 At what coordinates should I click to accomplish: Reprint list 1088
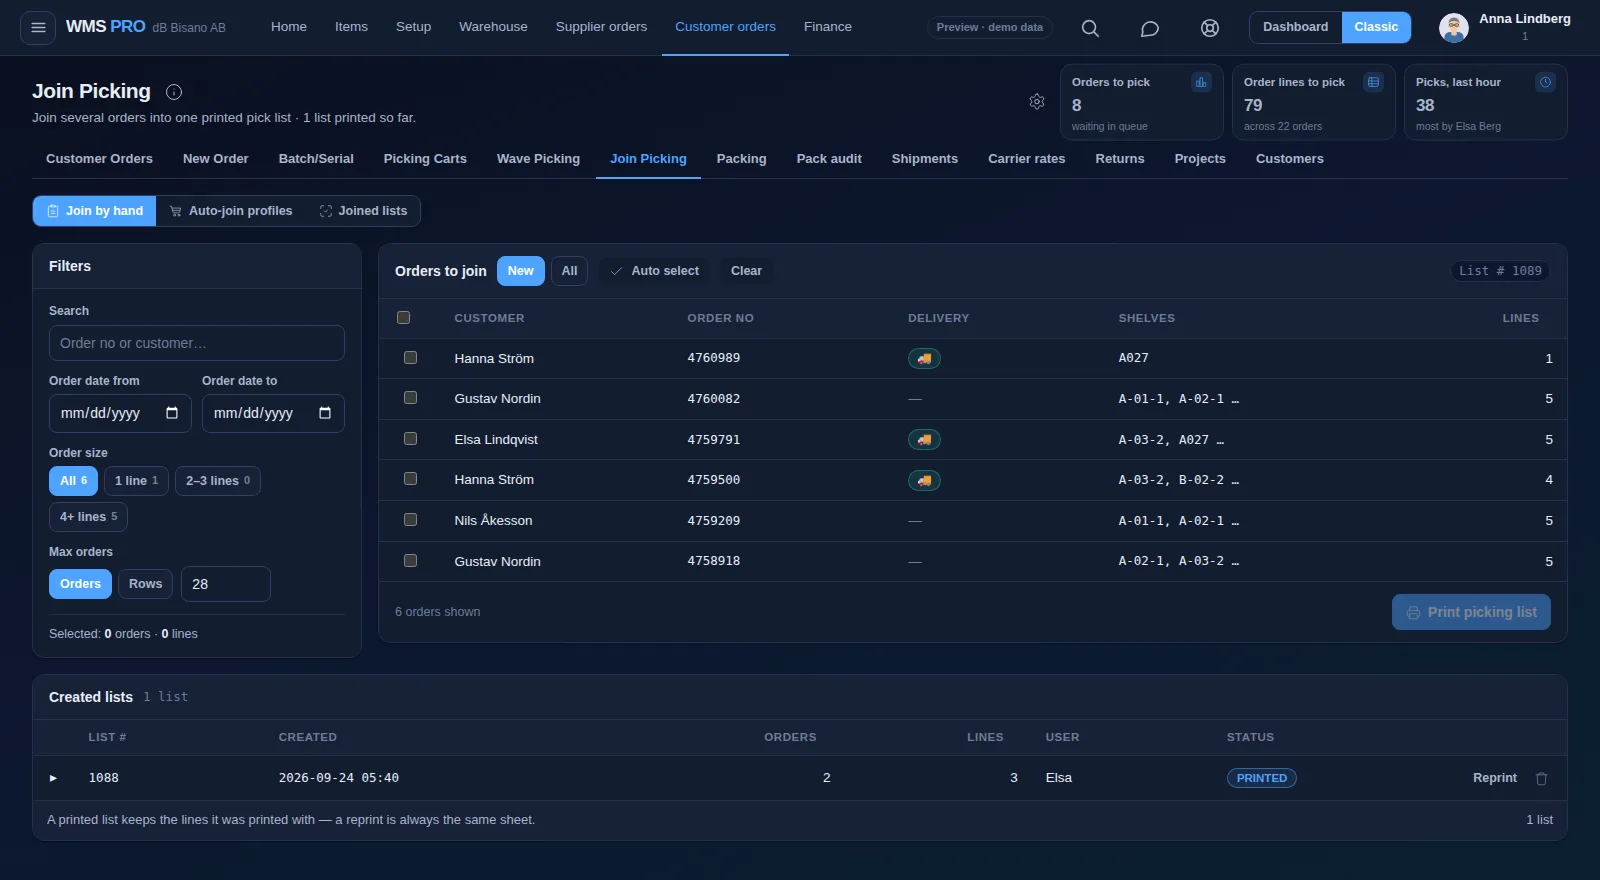click(x=1494, y=778)
